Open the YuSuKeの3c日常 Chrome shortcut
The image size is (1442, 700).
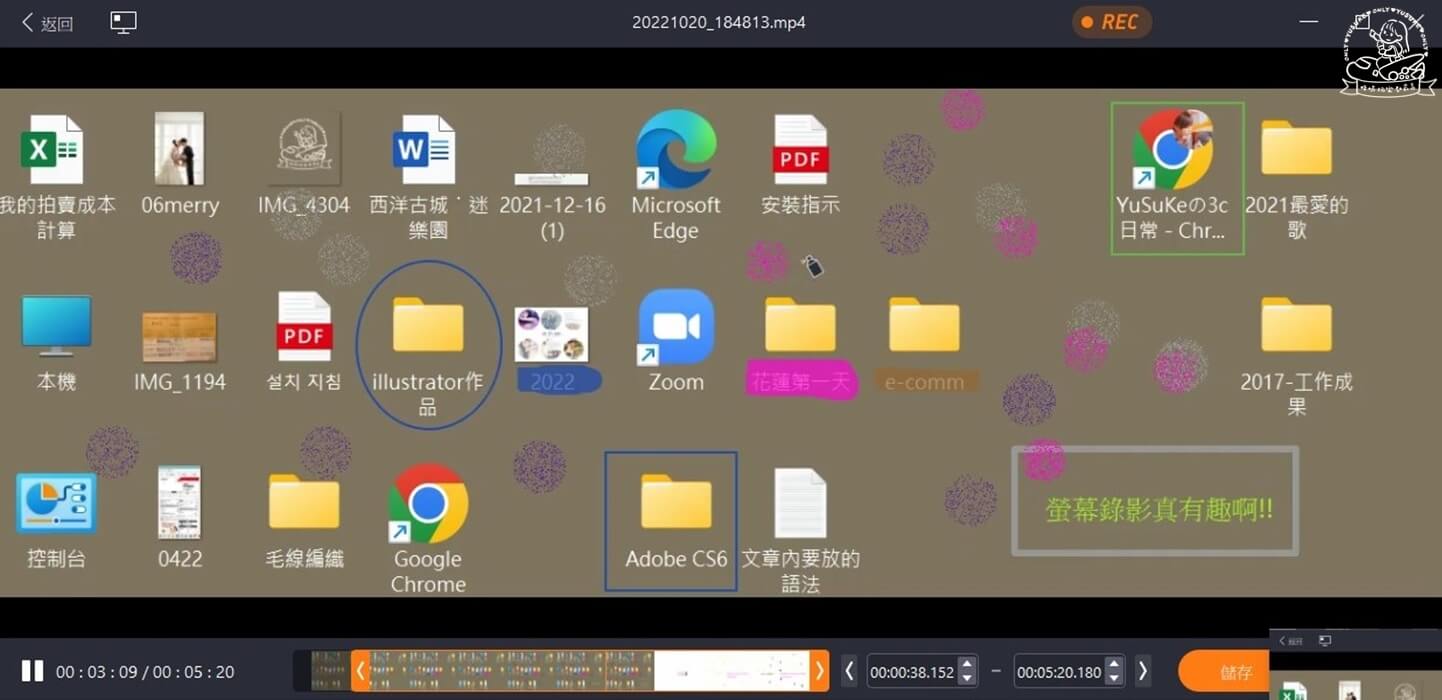tap(1176, 150)
